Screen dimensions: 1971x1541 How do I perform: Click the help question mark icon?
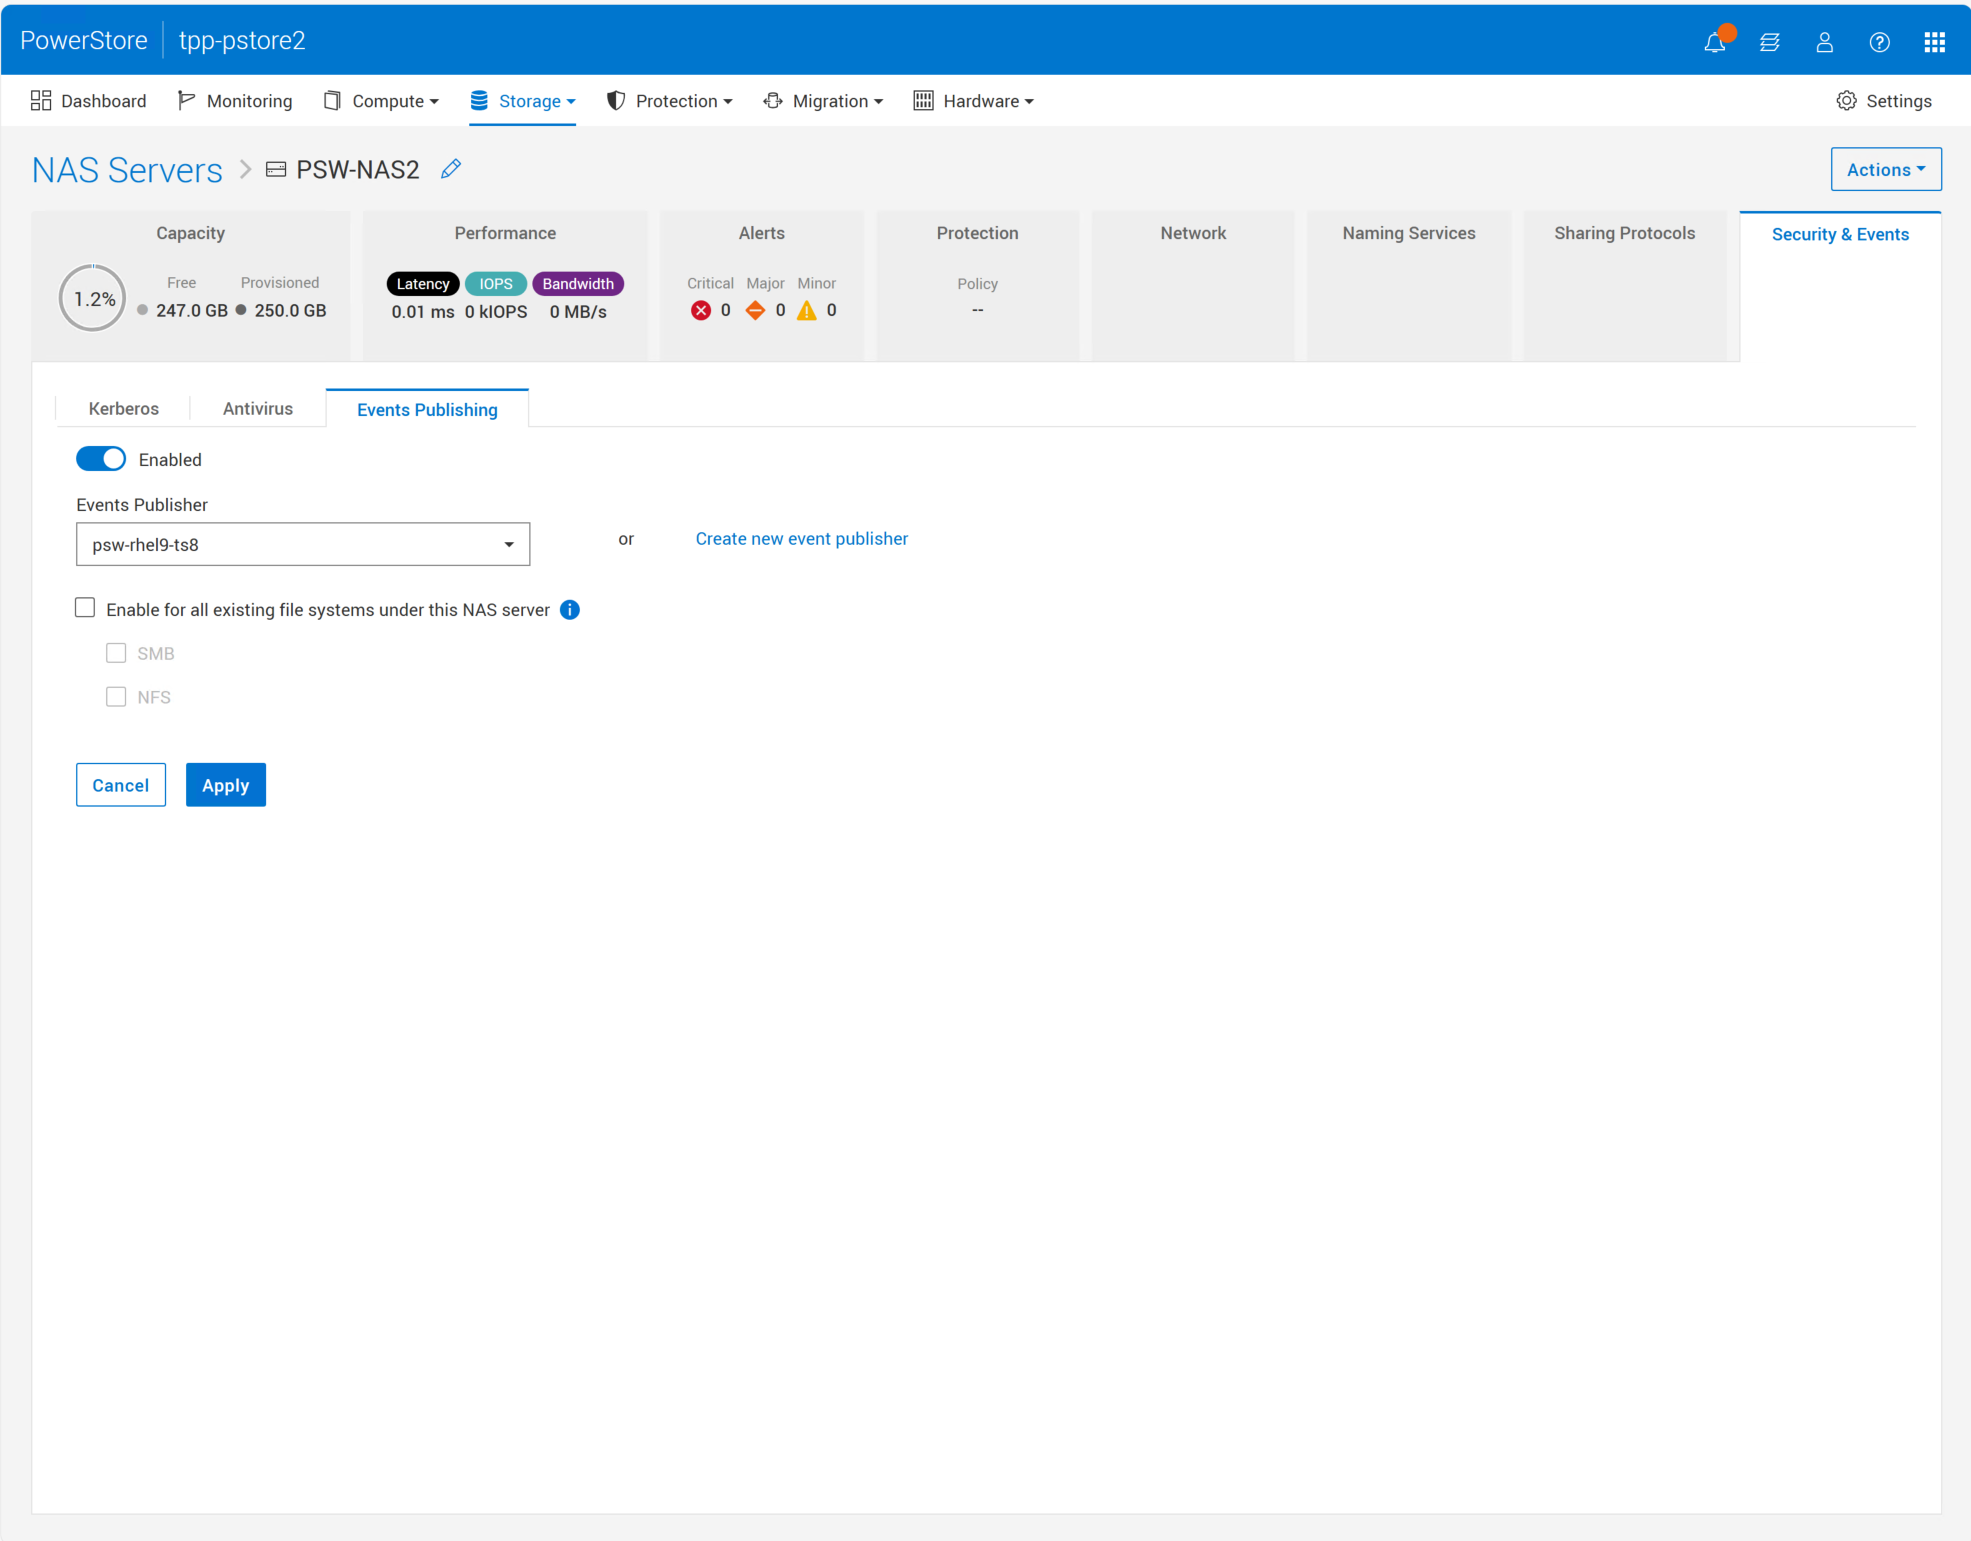(1879, 42)
